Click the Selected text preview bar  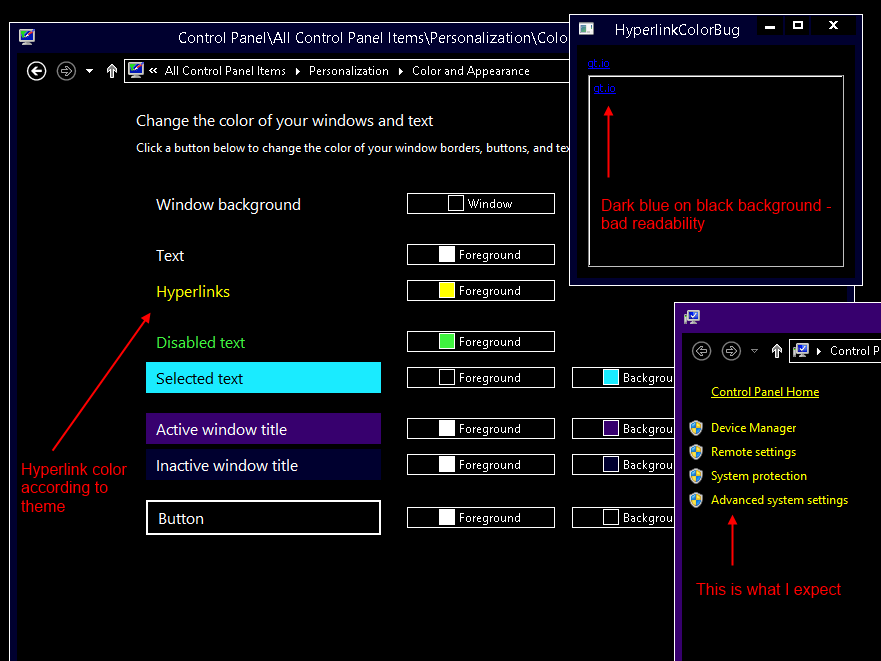coord(264,378)
